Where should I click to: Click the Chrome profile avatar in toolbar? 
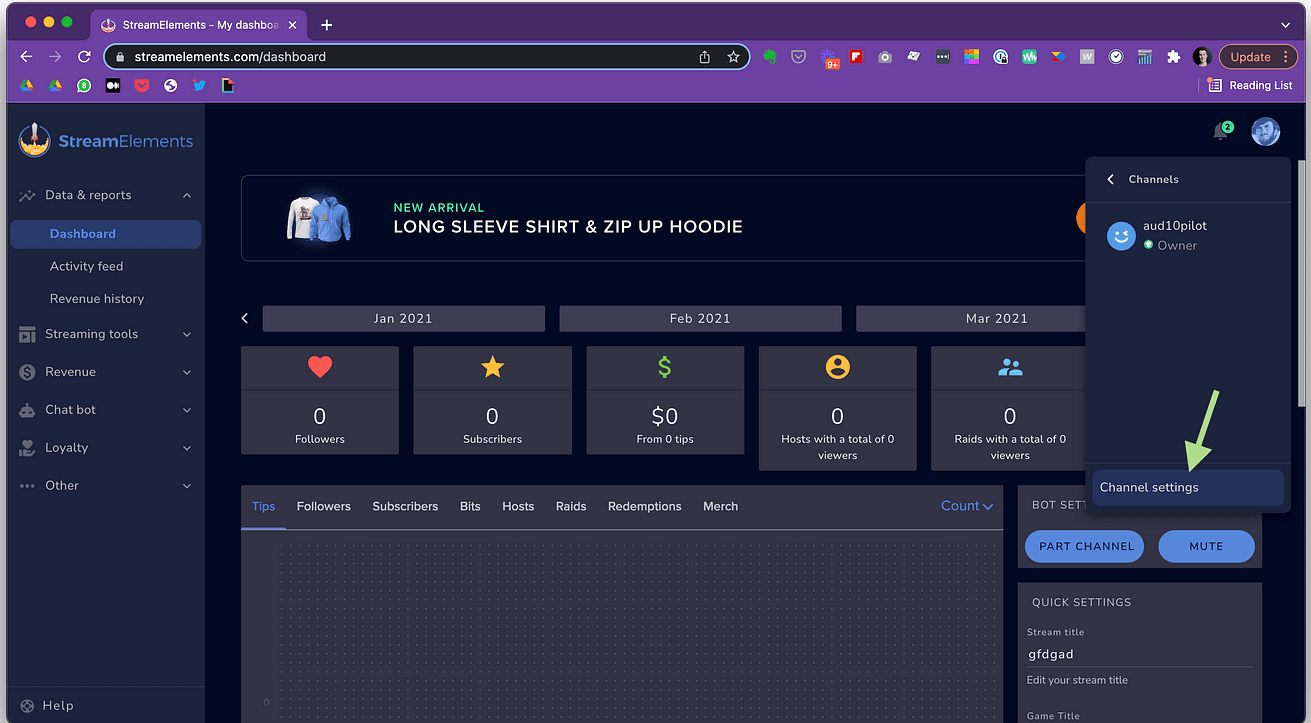[1204, 57]
